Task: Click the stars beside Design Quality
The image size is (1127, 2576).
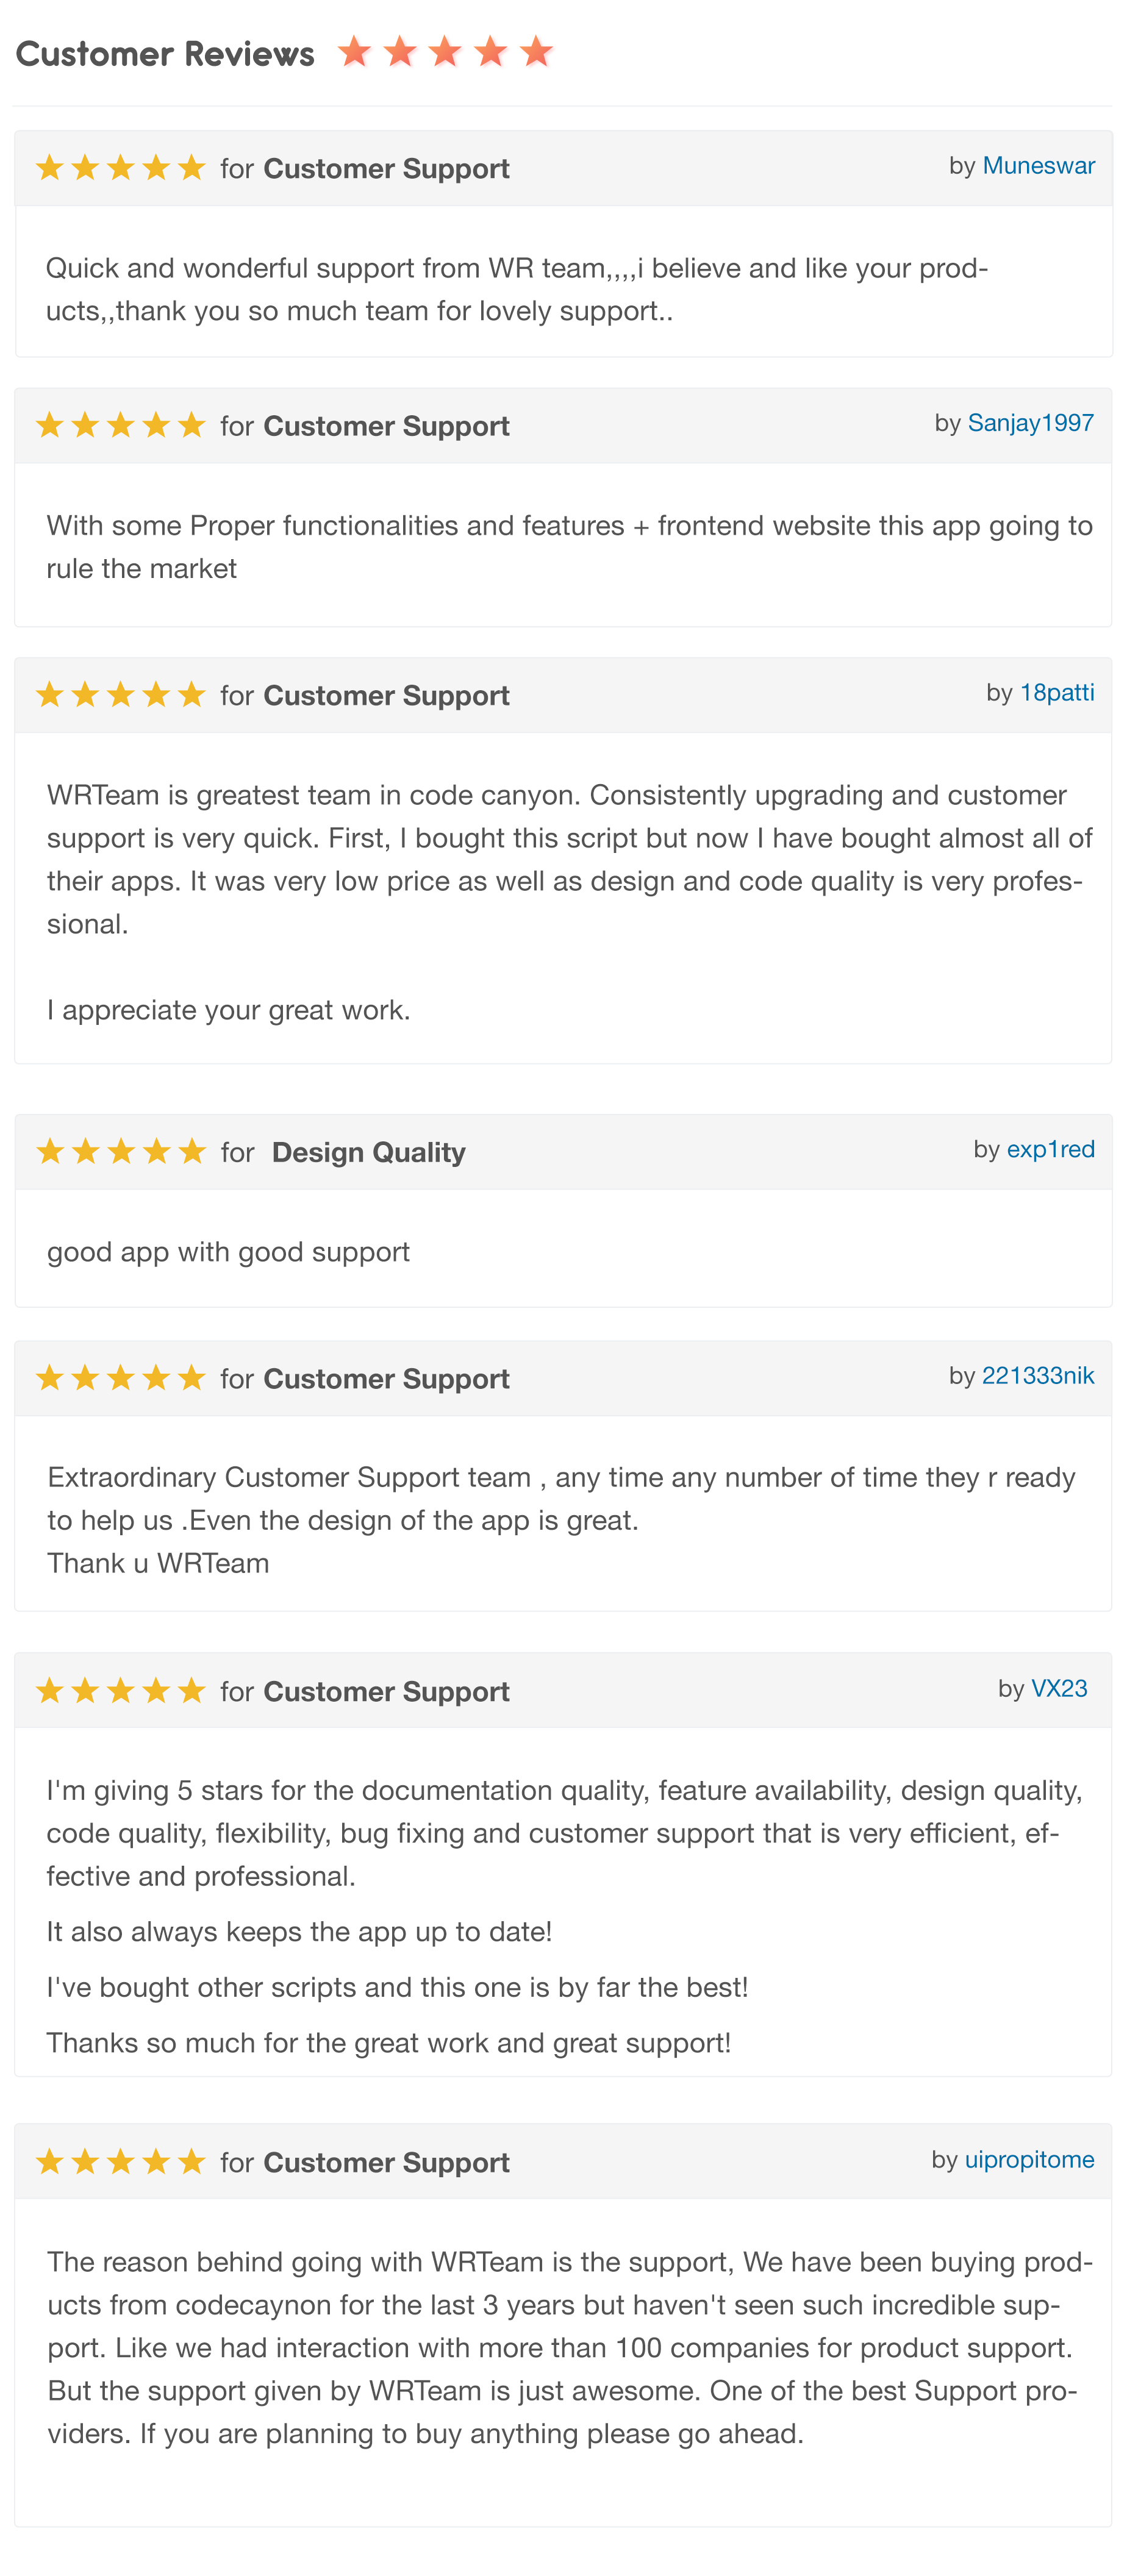Action: point(120,1151)
